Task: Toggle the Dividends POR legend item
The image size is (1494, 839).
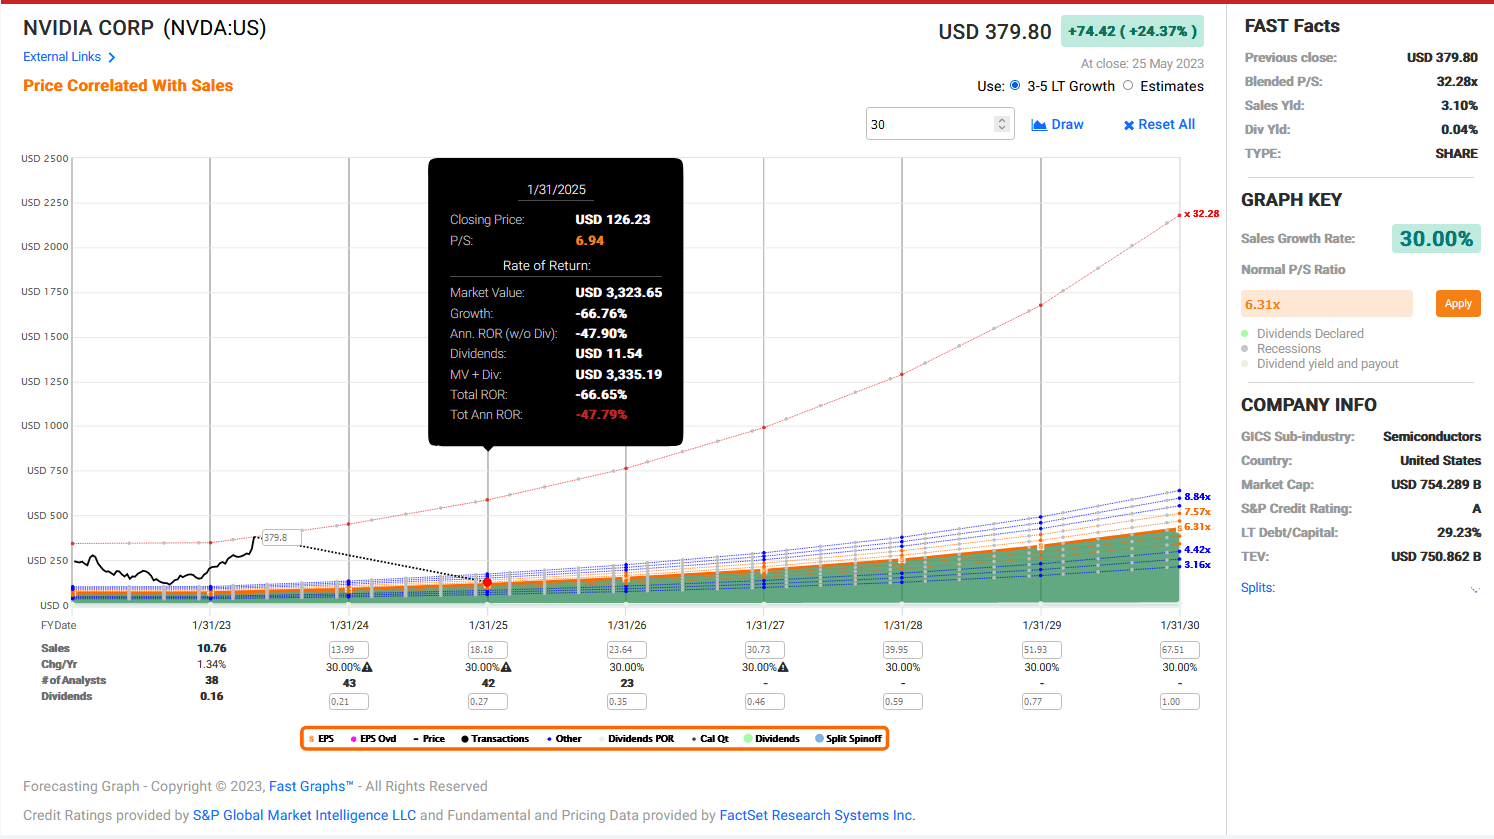Action: (x=636, y=739)
